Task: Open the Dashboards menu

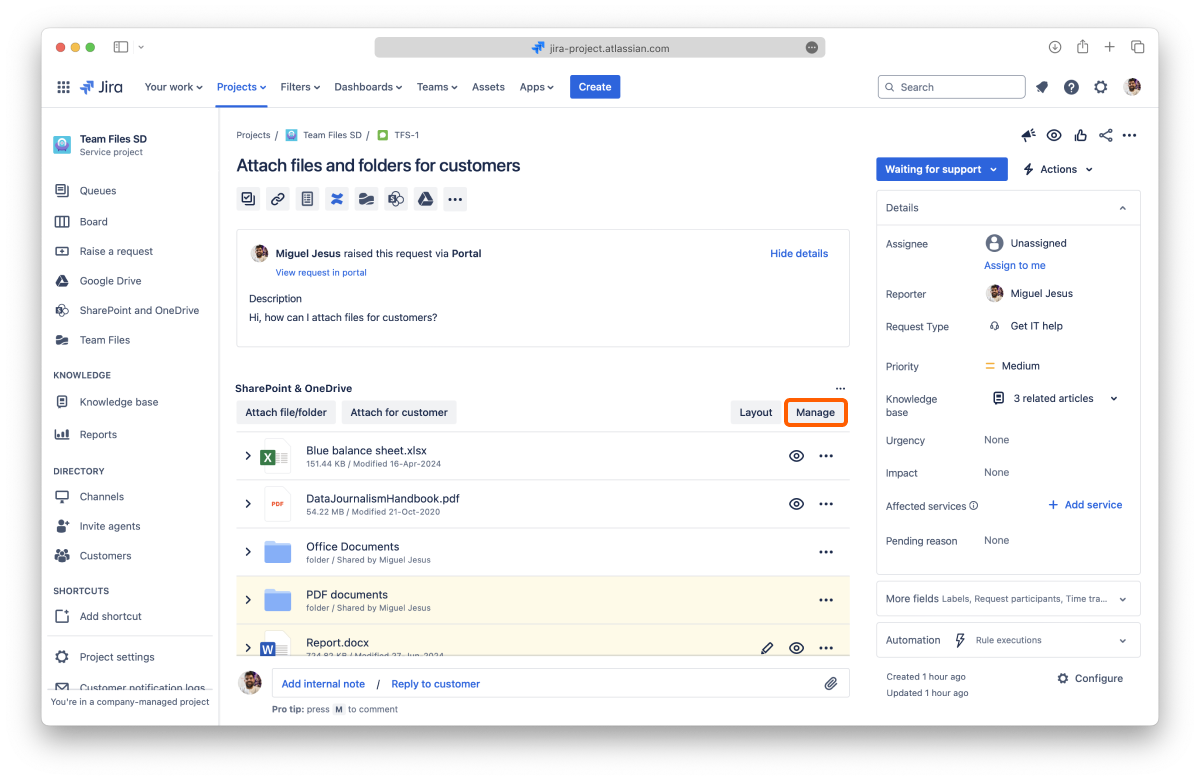Action: (x=367, y=87)
